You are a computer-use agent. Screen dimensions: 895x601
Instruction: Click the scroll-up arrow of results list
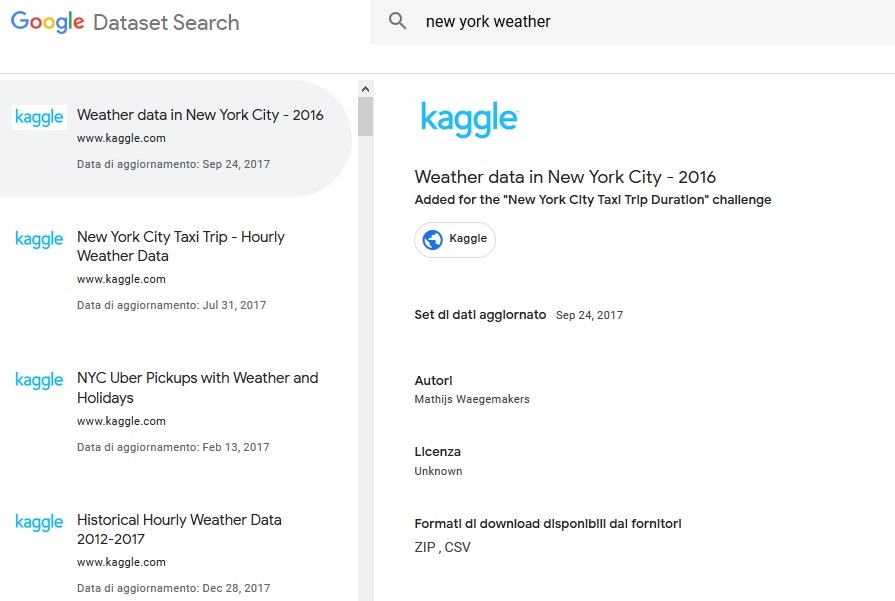point(365,89)
